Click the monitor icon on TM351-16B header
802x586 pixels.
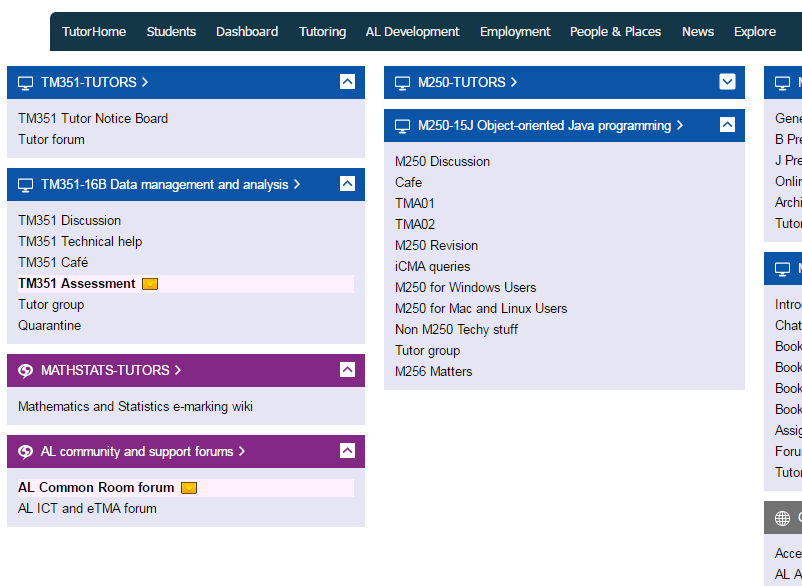pyautogui.click(x=25, y=184)
